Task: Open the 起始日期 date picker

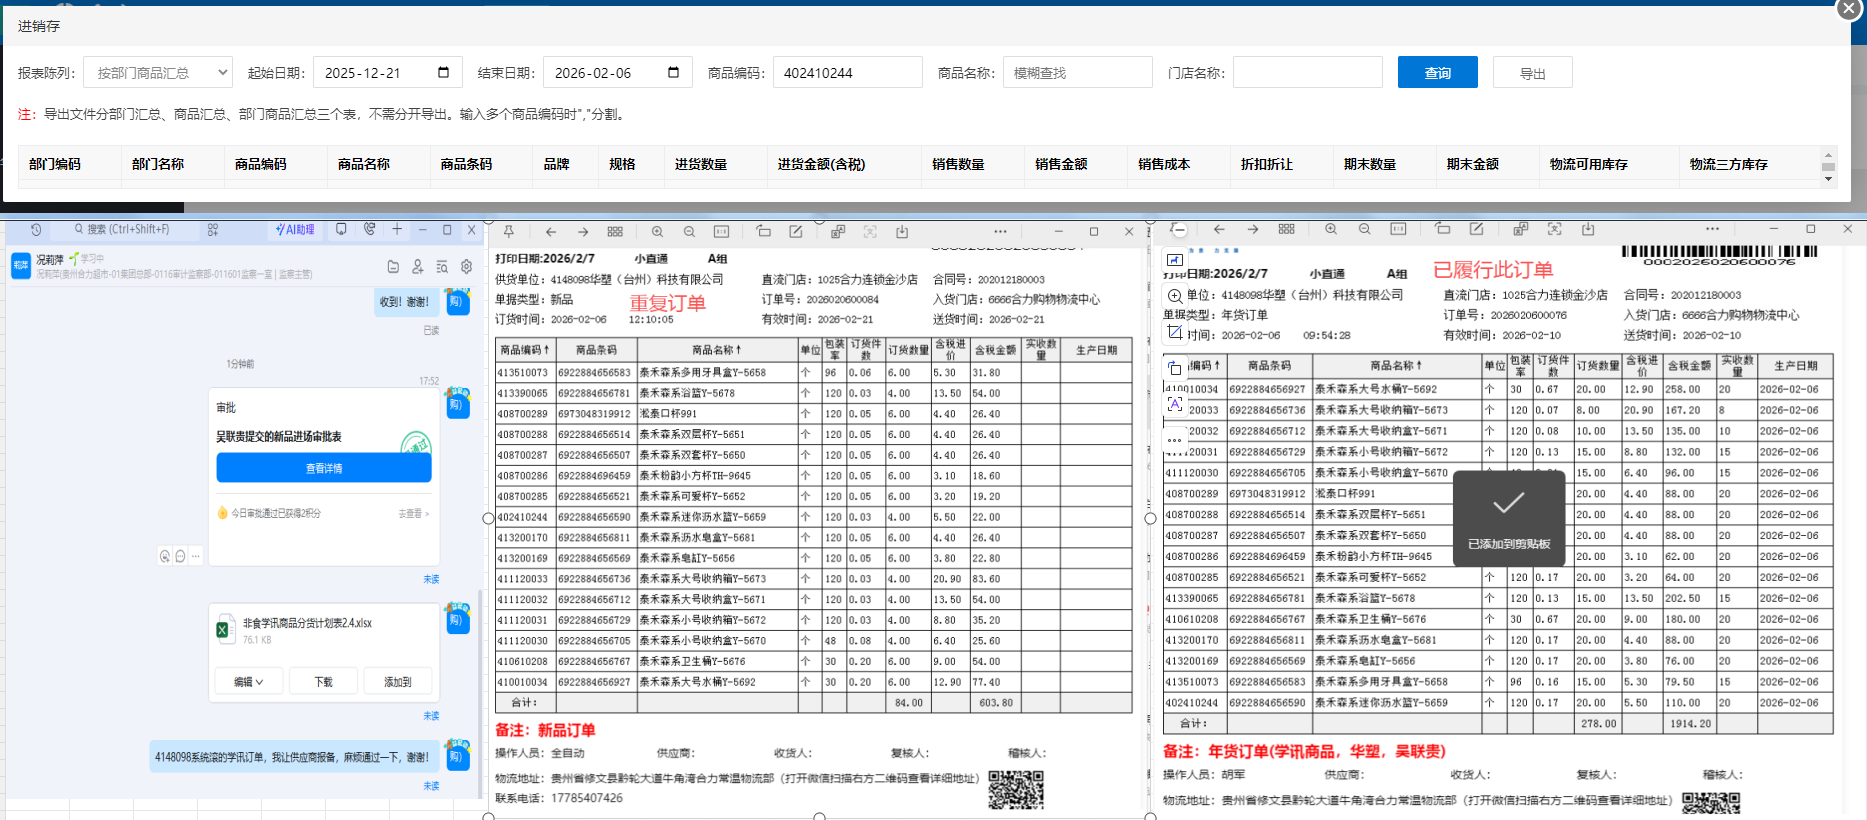Action: click(x=443, y=73)
